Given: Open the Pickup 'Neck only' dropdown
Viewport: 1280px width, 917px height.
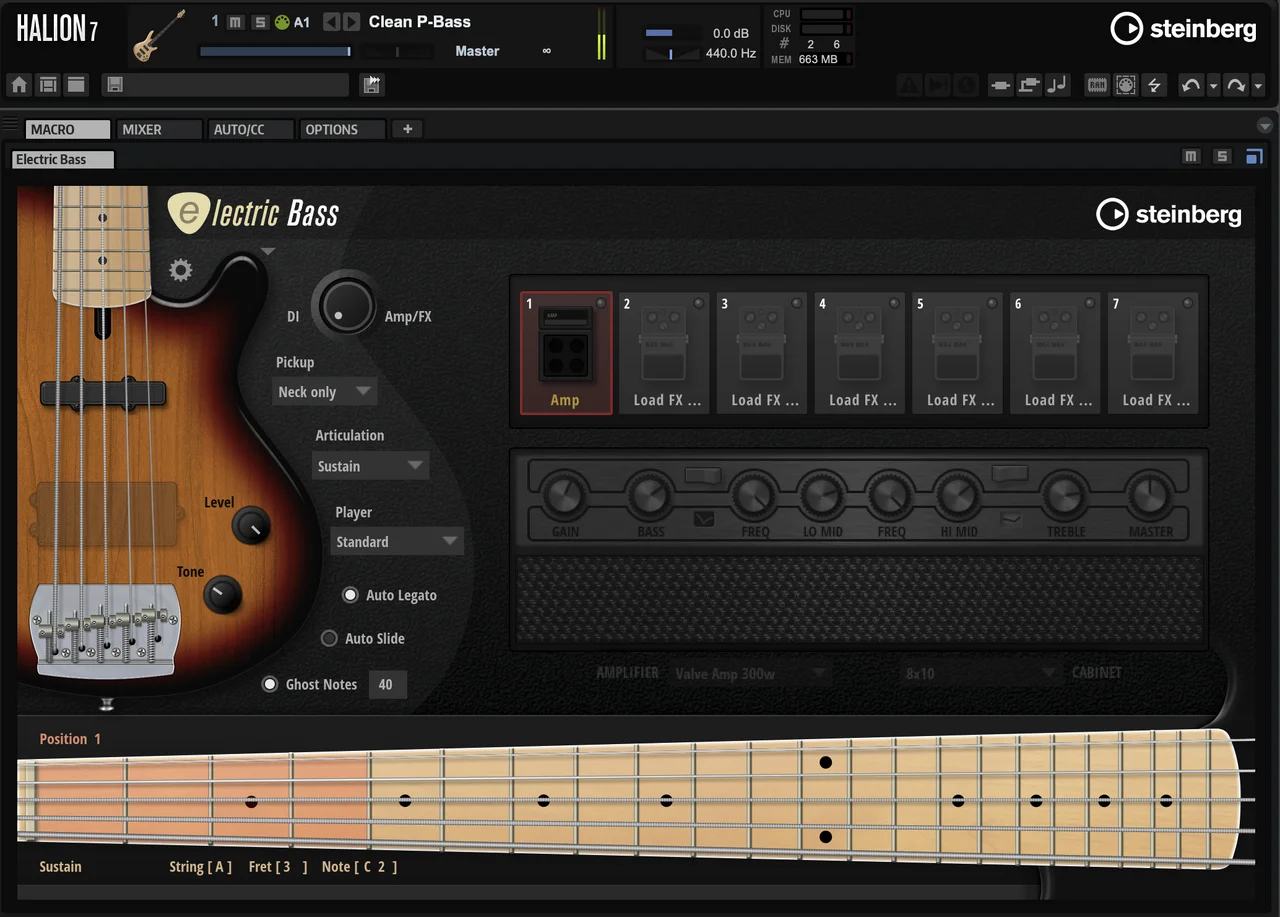Looking at the screenshot, I should pos(325,392).
